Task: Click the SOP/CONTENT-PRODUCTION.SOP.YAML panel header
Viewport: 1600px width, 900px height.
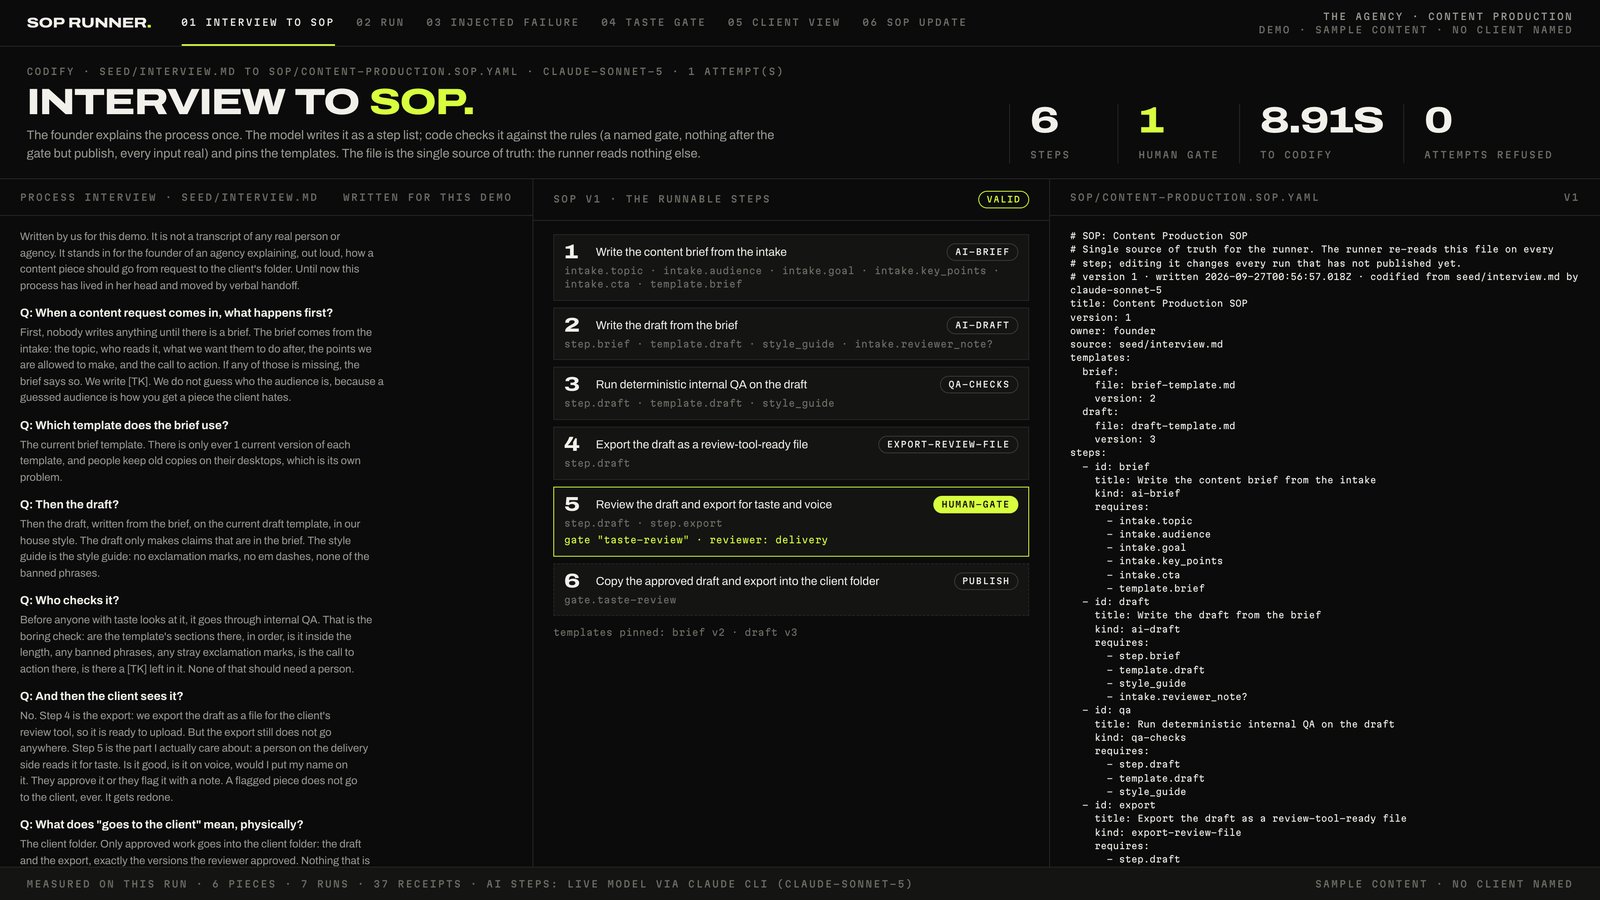Action: tap(1194, 198)
